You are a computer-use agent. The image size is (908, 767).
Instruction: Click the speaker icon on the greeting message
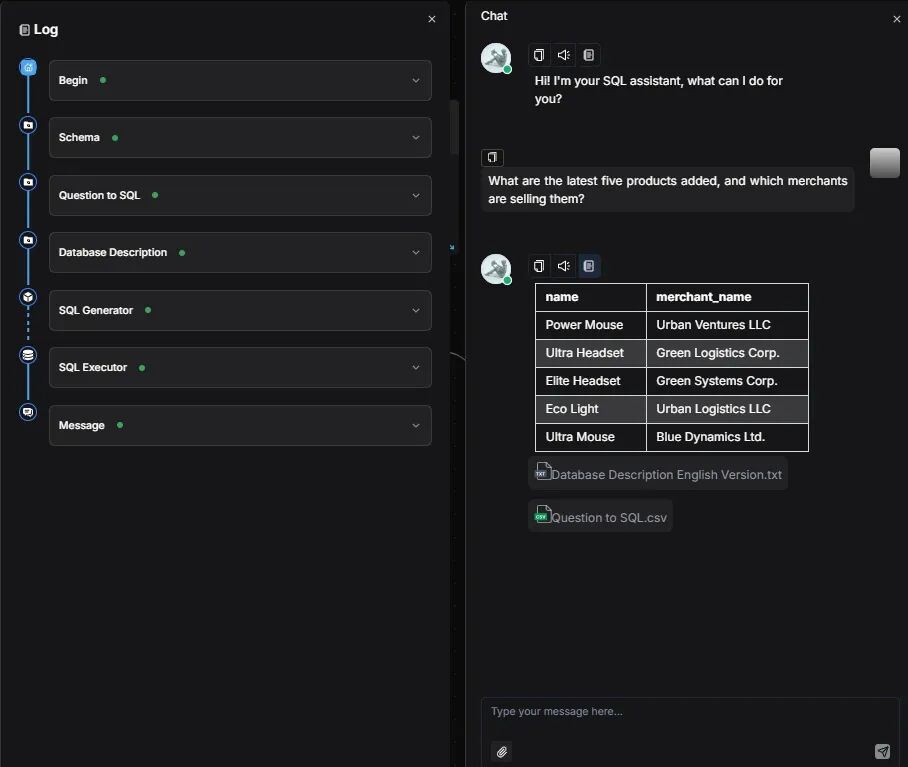[x=563, y=55]
